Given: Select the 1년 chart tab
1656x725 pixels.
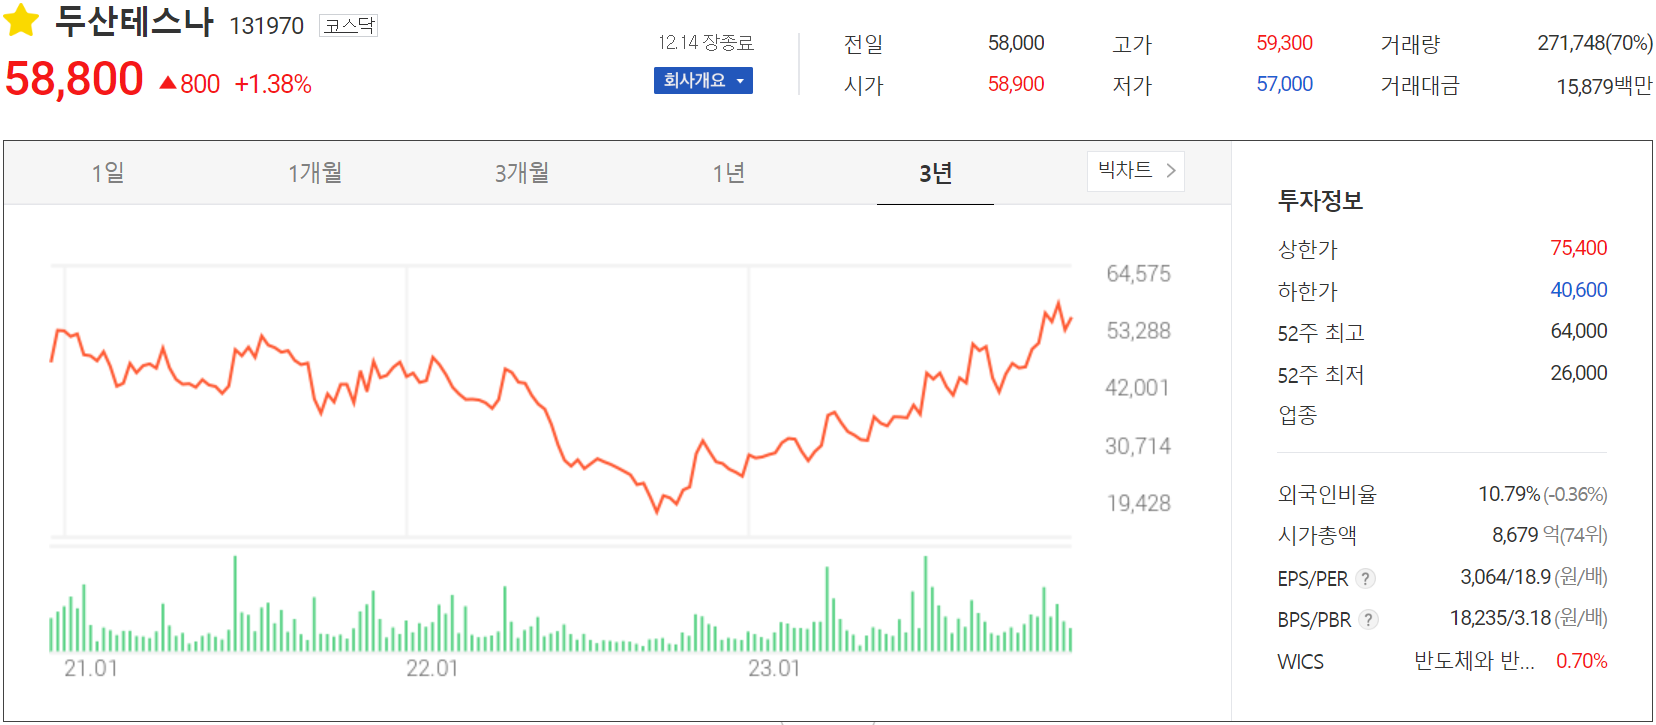Looking at the screenshot, I should click(x=729, y=173).
